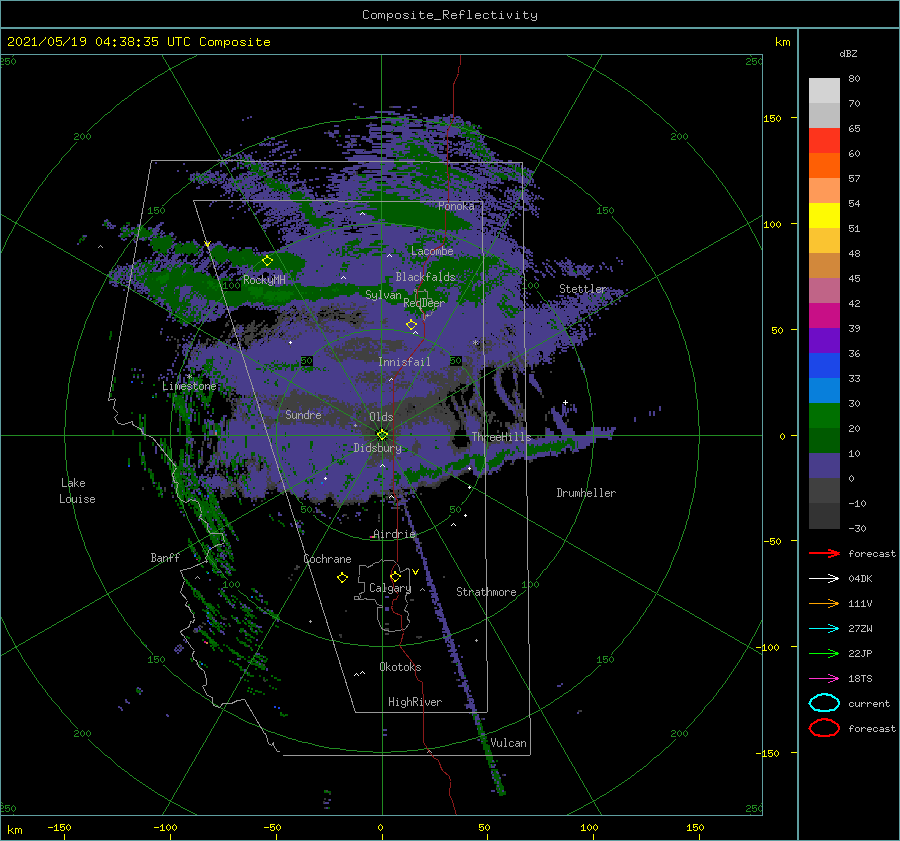The image size is (900, 841).
Task: Click the 'Innisfail' city label
Action: [x=404, y=362]
